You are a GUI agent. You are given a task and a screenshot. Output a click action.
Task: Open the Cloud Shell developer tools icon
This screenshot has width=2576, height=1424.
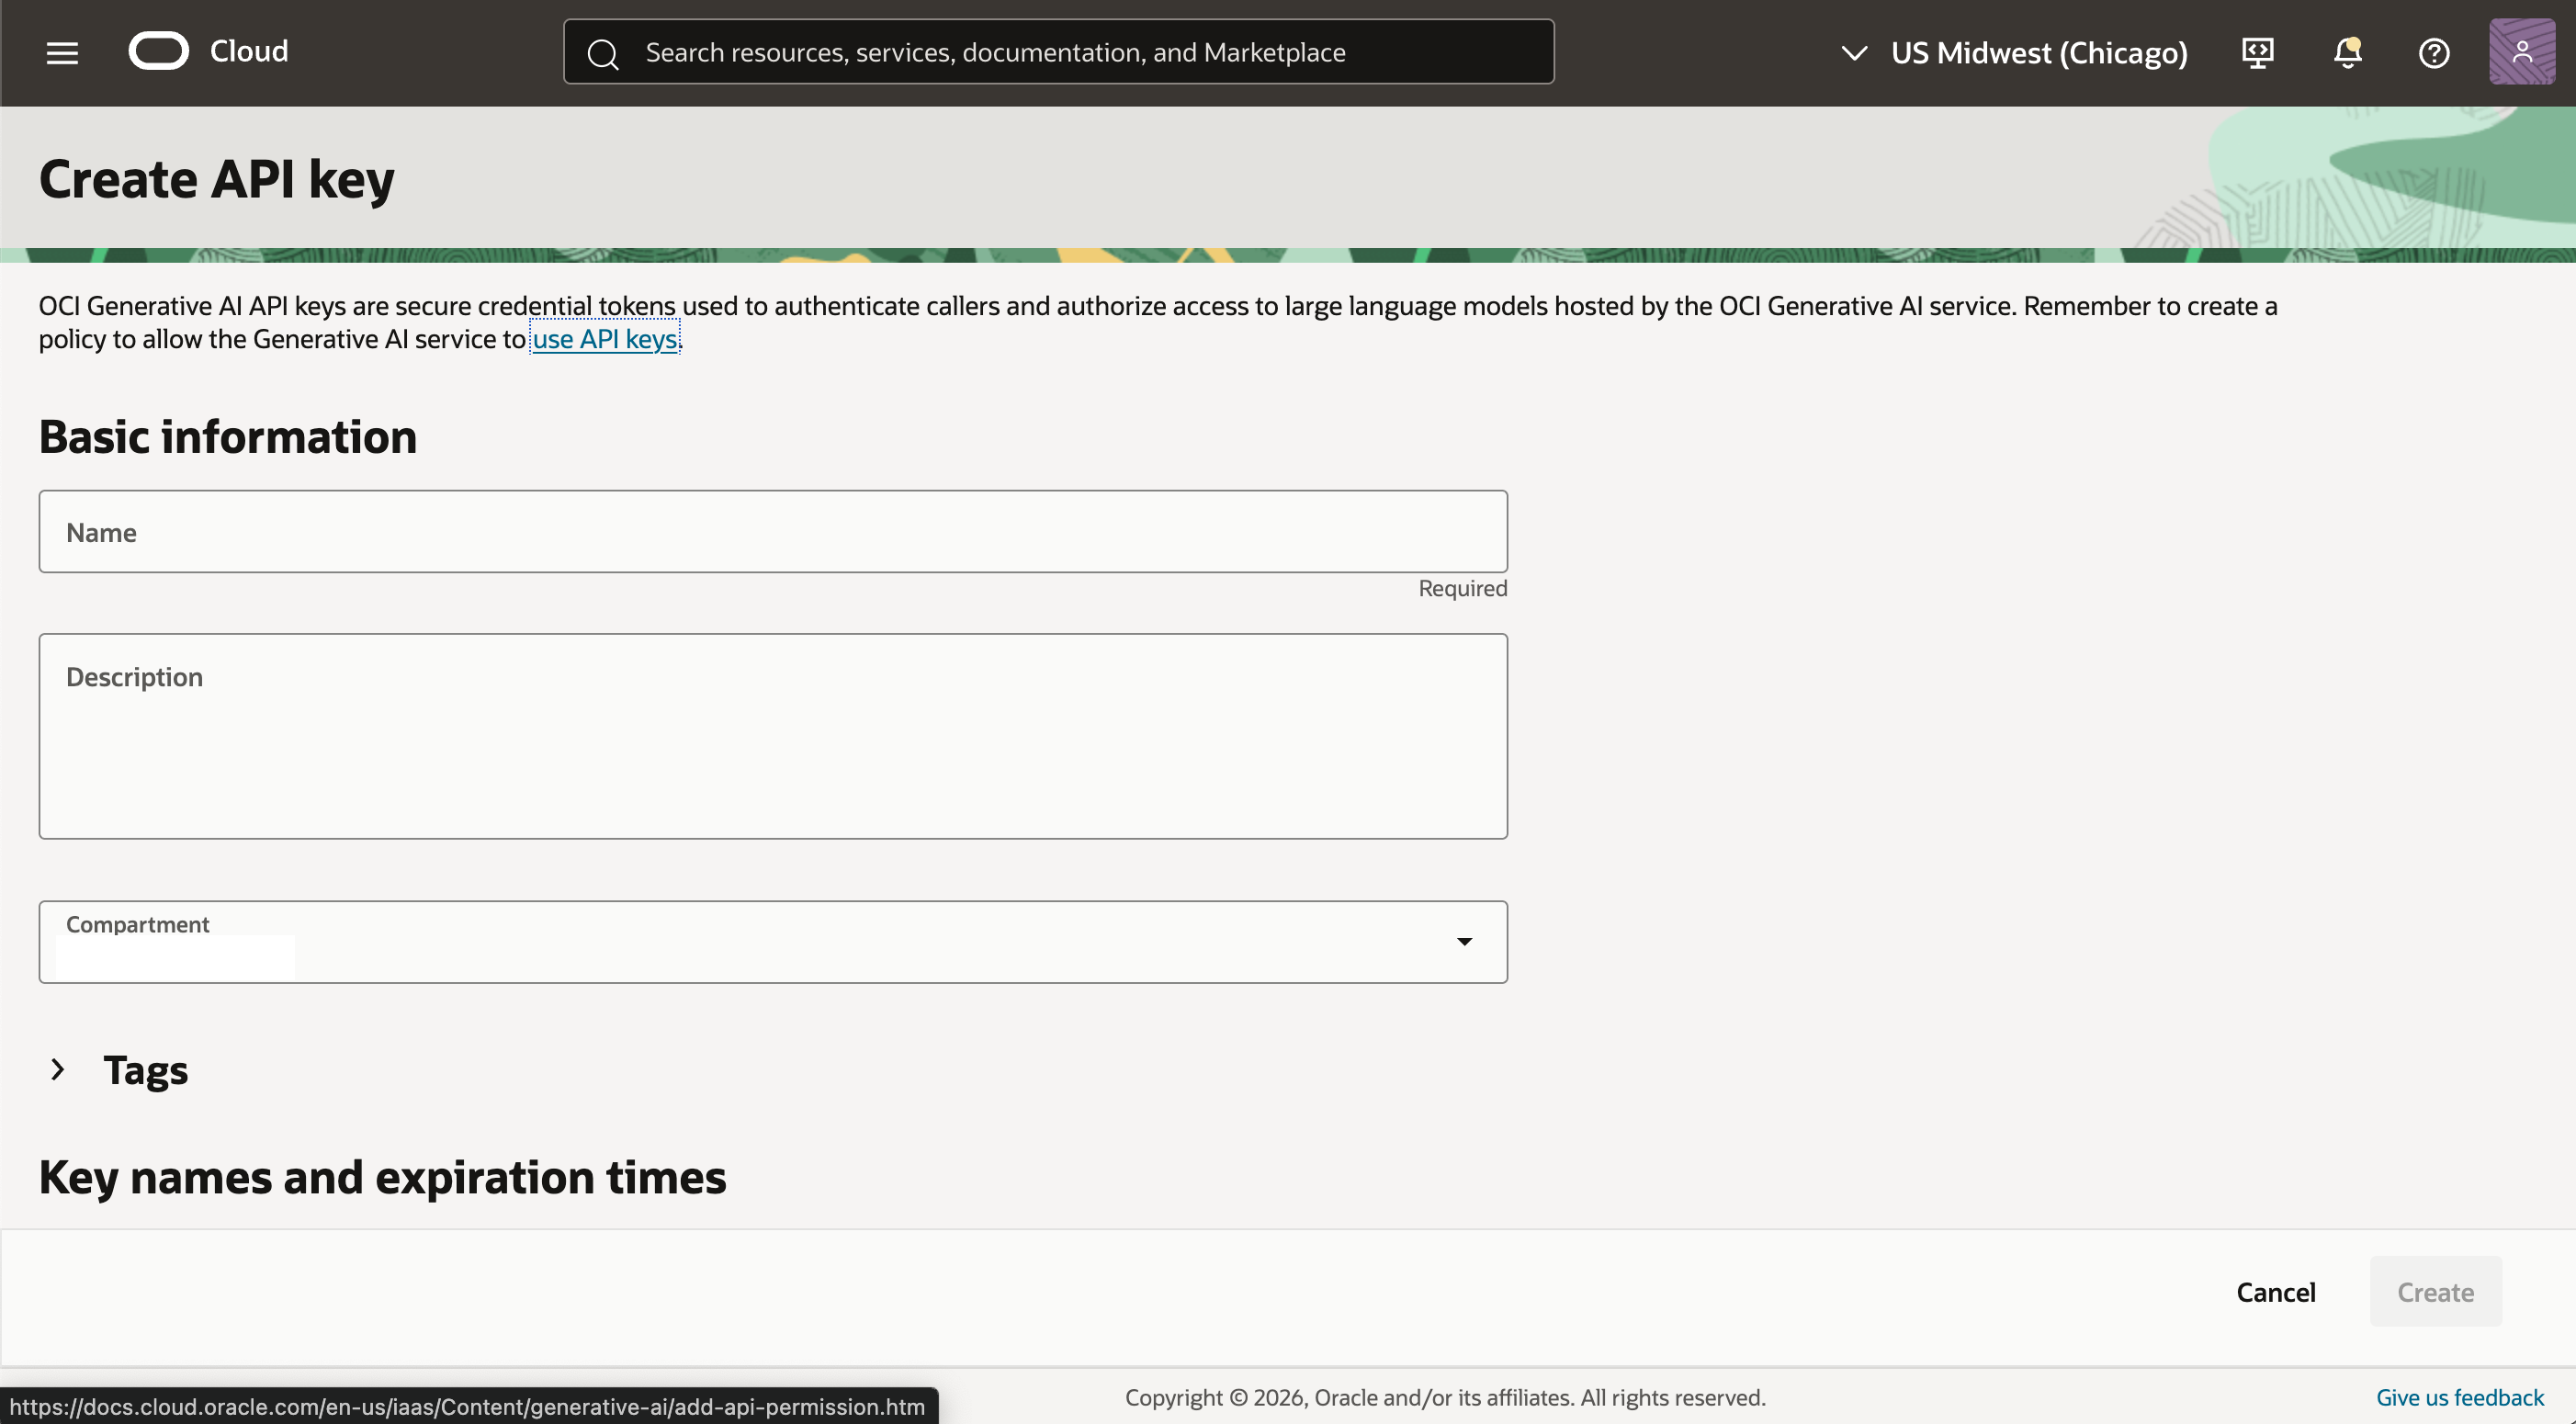2257,52
